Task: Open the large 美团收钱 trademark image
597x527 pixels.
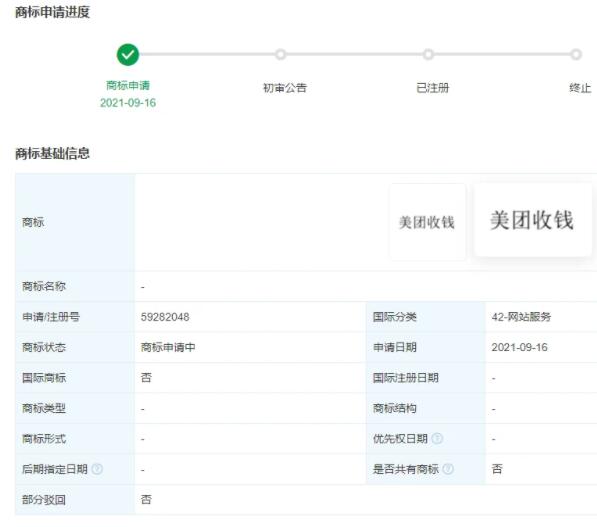Action: [533, 220]
